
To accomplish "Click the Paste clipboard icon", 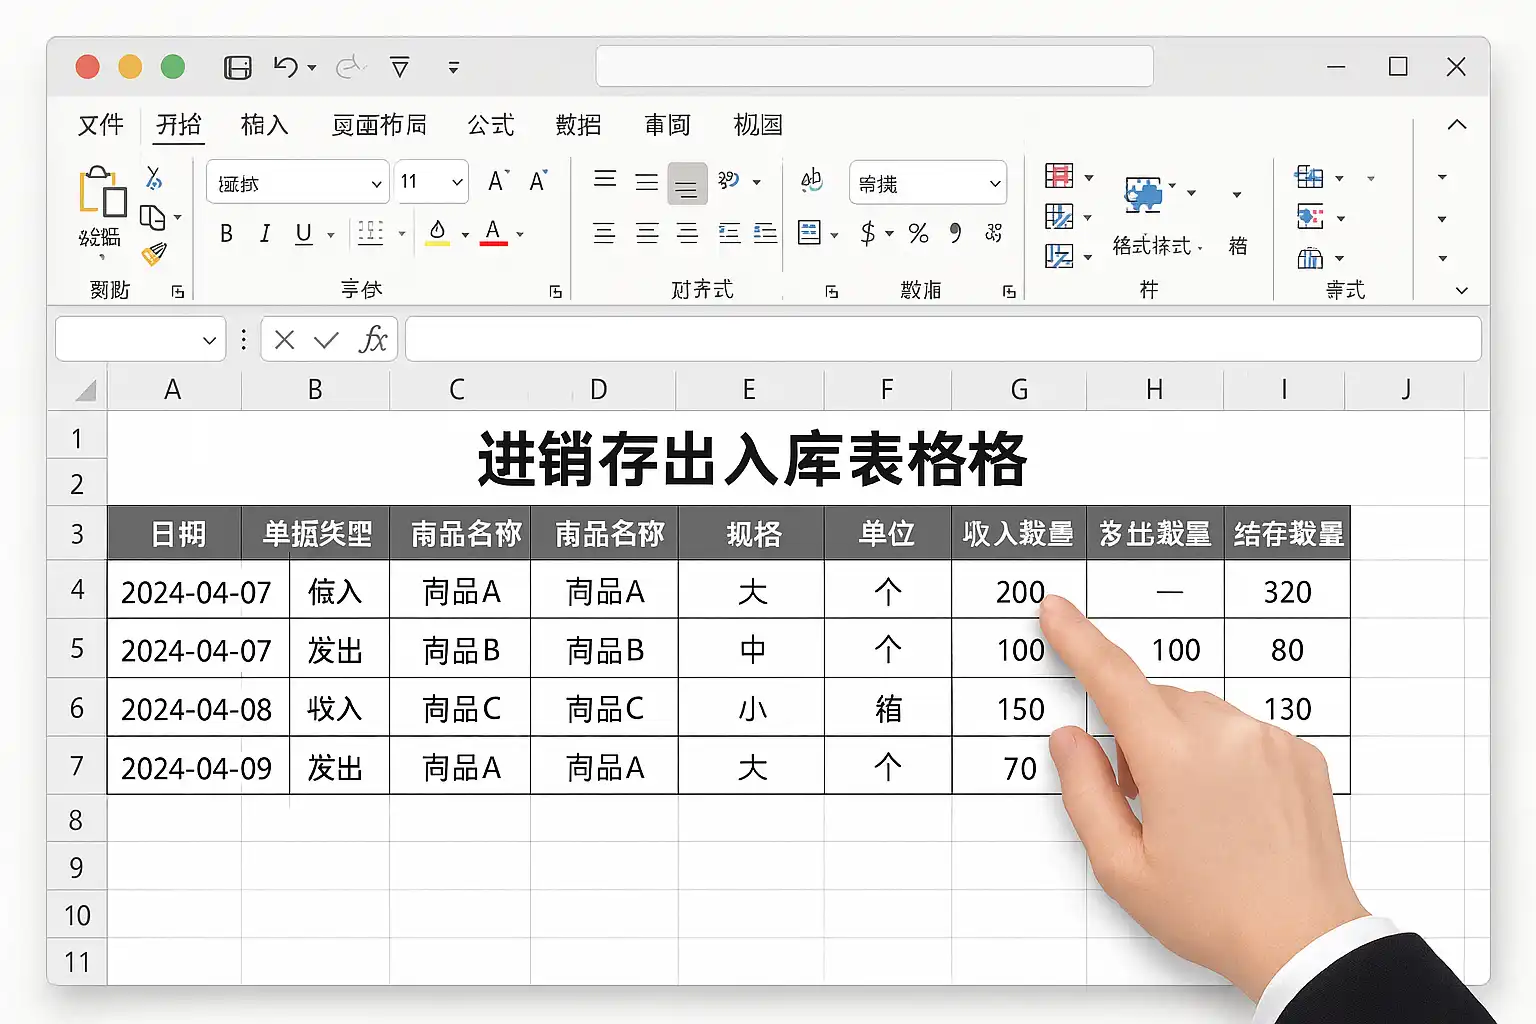I will coord(102,191).
